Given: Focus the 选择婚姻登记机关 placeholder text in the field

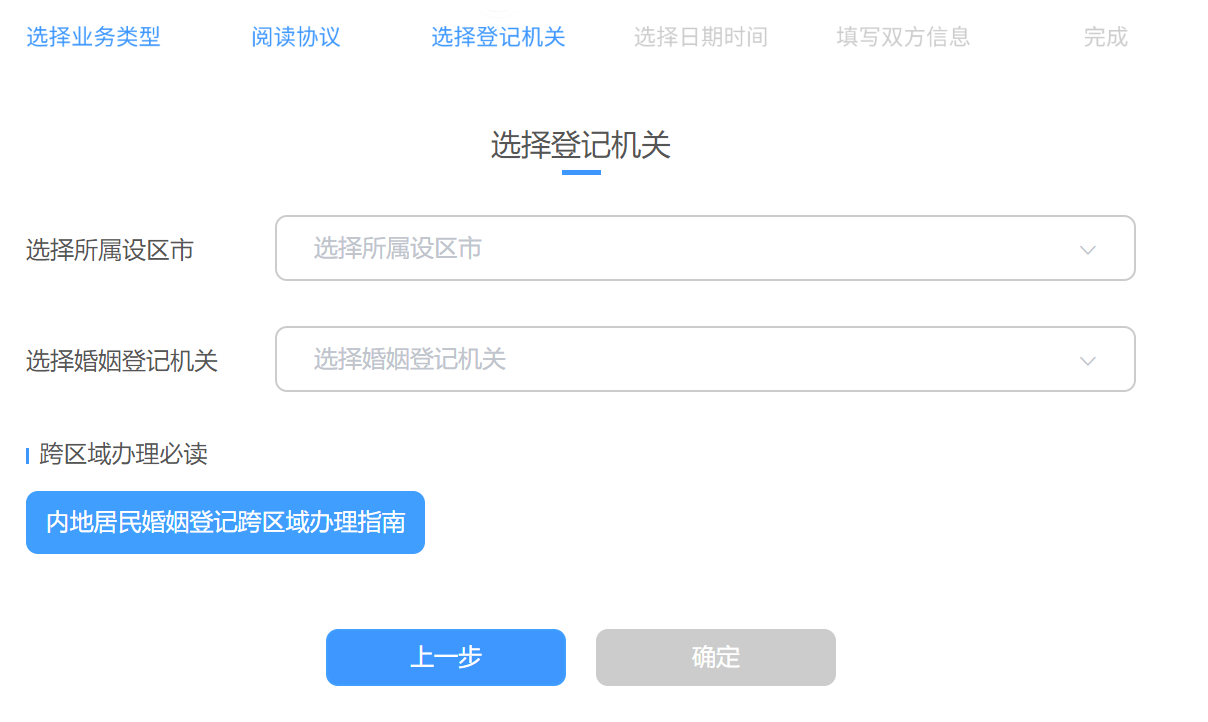Looking at the screenshot, I should [x=410, y=359].
